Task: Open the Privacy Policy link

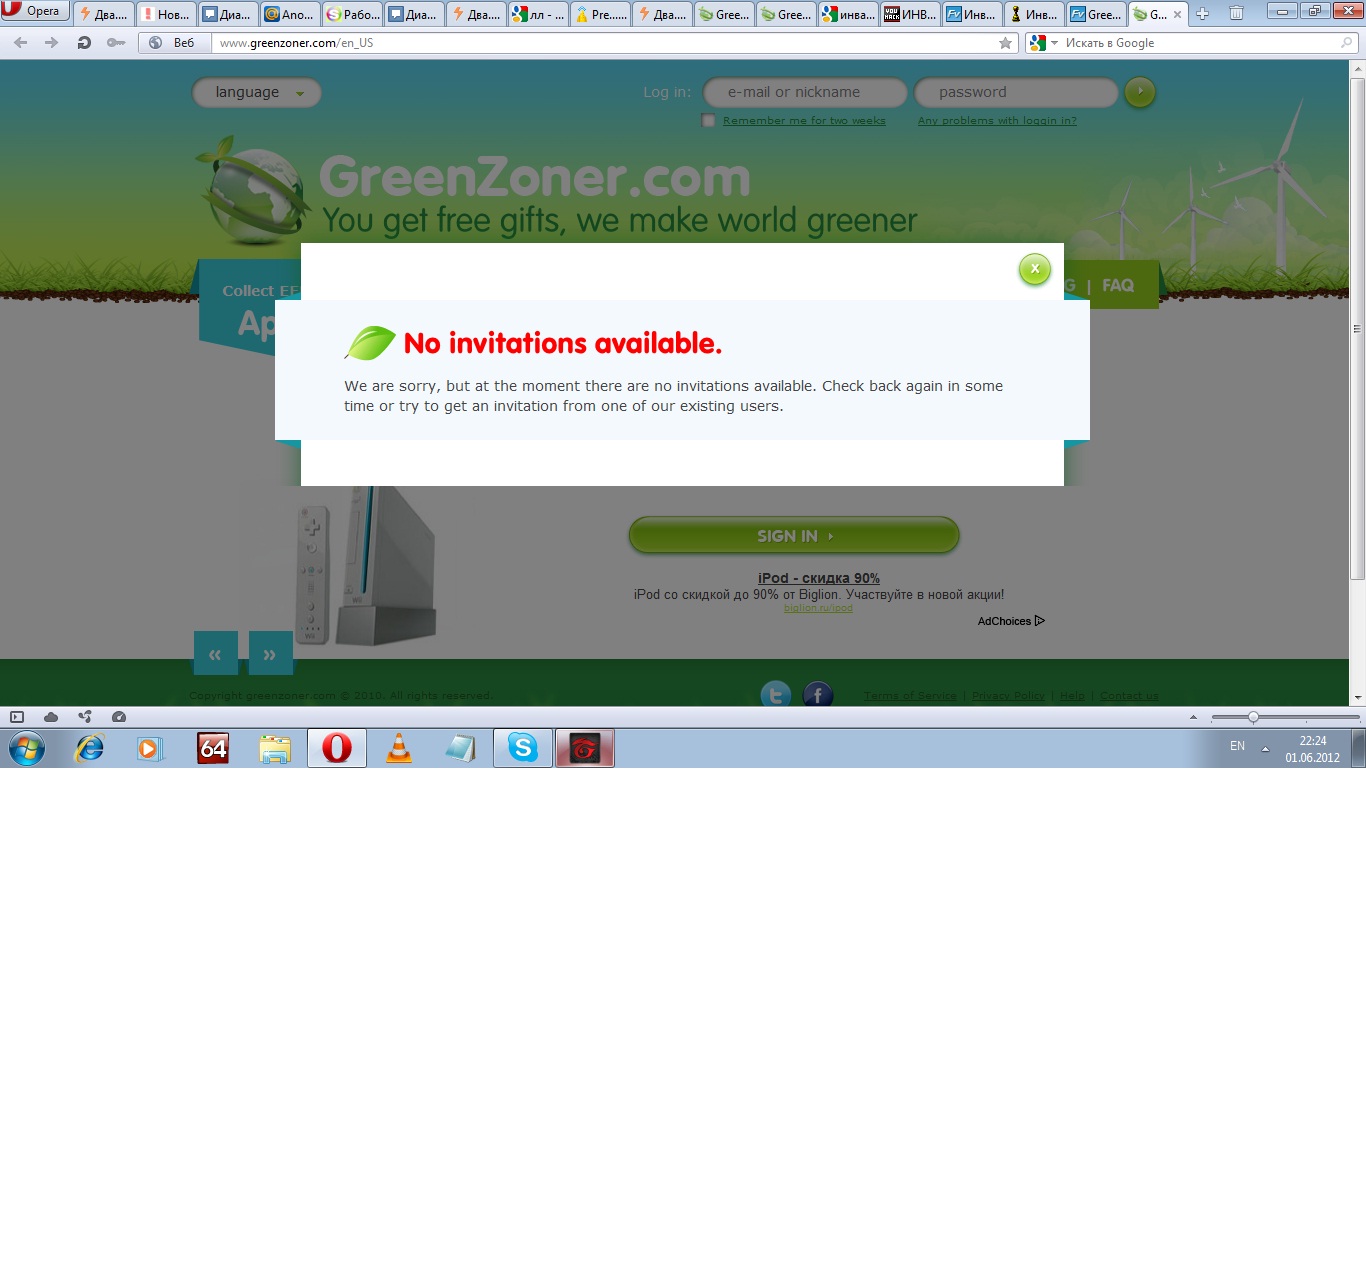Action: 1008,696
